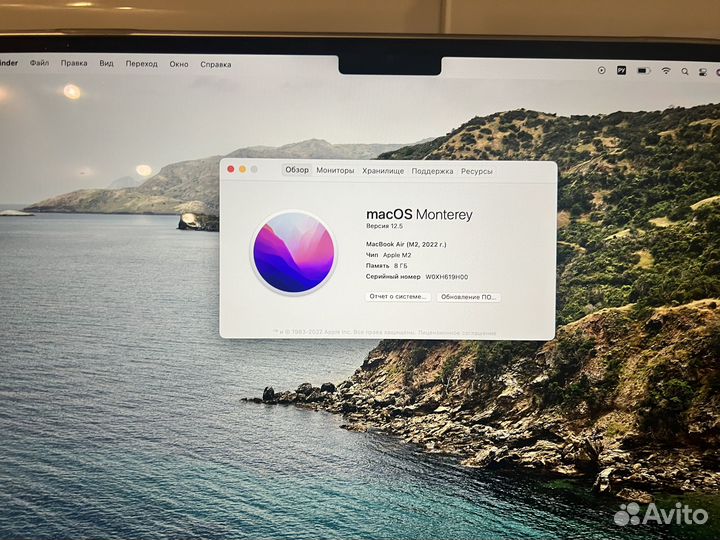
Task: Open the screen recording status icon
Action: 602,70
